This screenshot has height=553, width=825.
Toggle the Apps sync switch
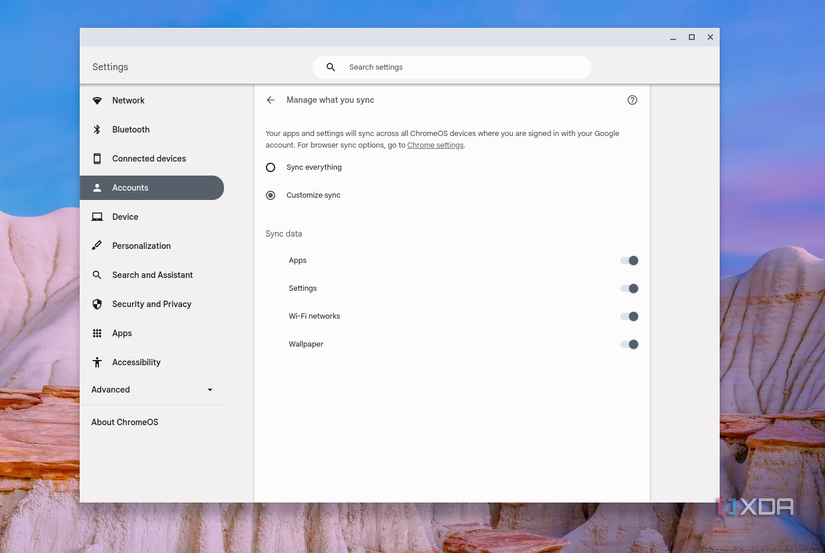(629, 260)
